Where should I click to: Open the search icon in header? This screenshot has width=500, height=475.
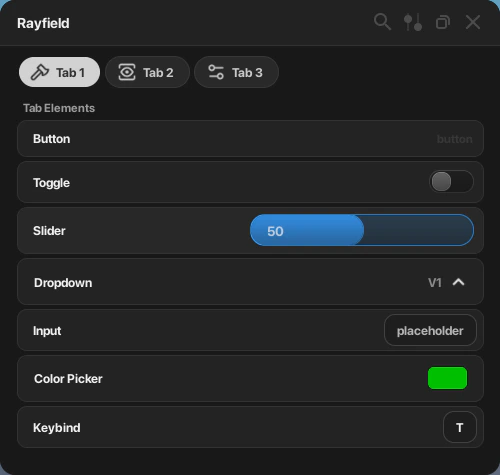pyautogui.click(x=382, y=22)
